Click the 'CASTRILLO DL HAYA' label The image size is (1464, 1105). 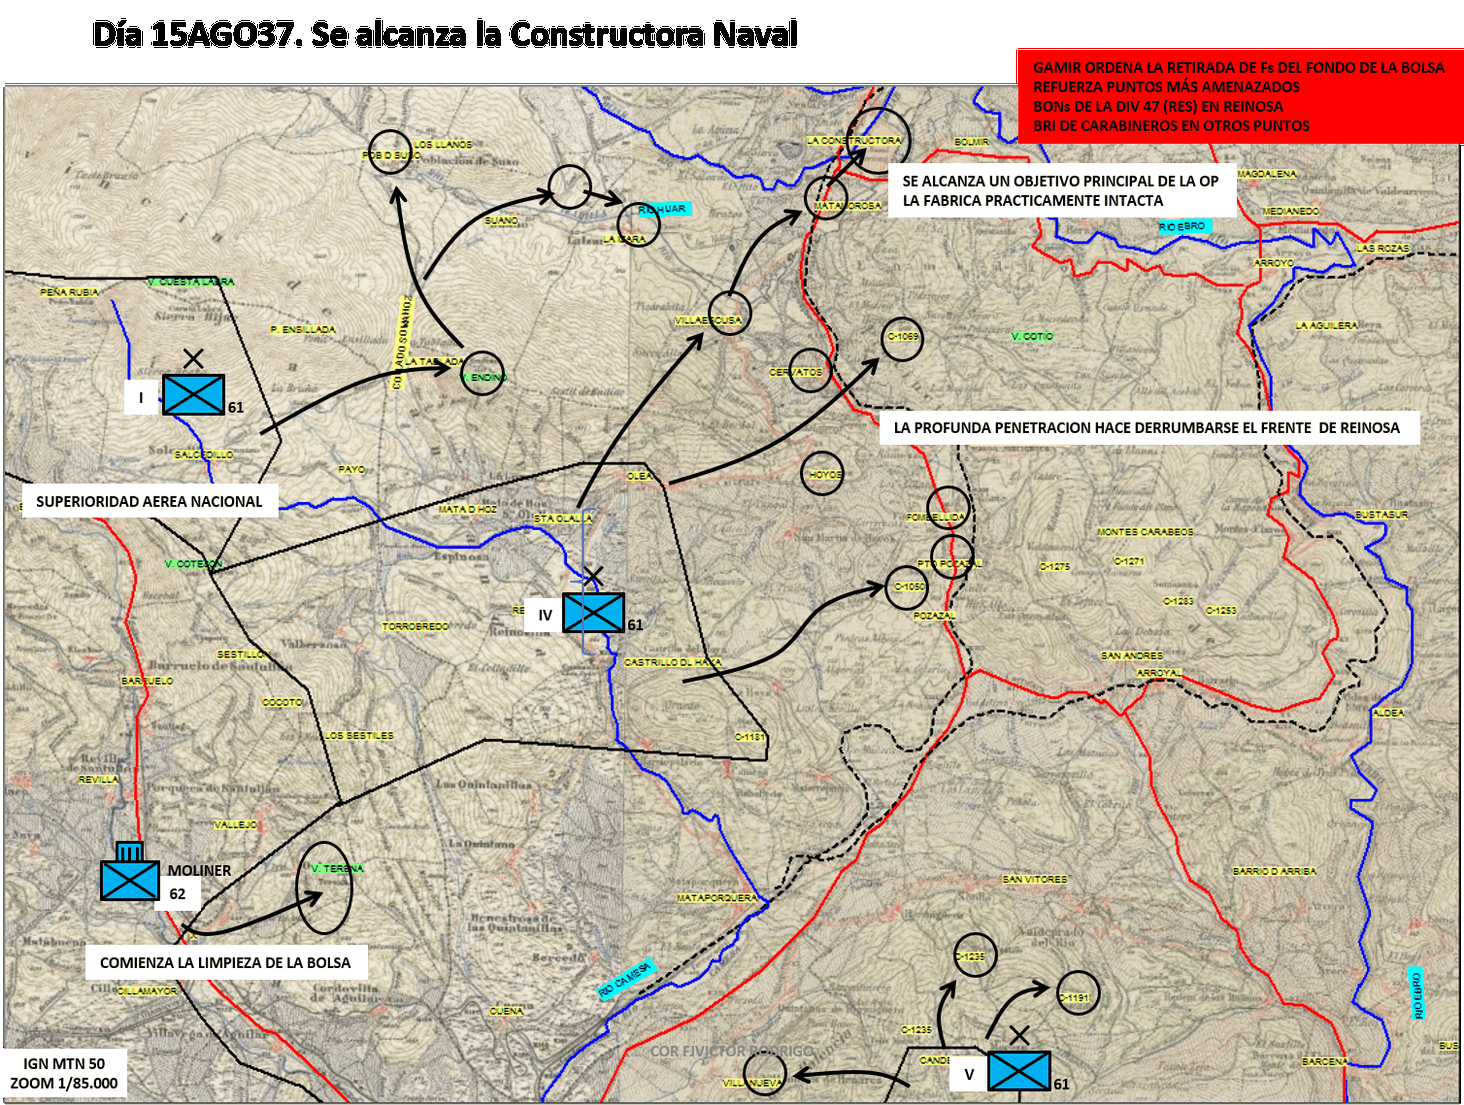click(673, 662)
